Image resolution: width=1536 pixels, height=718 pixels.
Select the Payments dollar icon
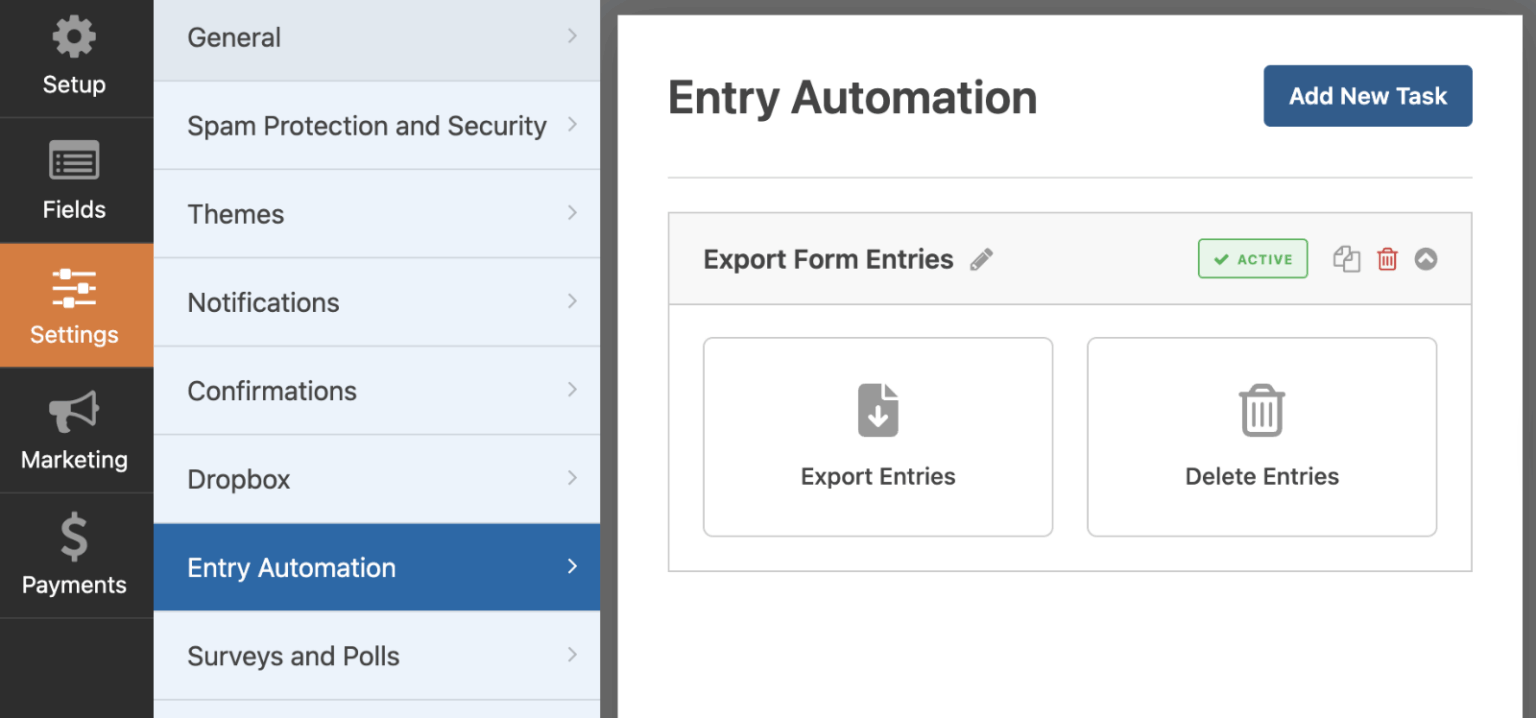click(74, 536)
